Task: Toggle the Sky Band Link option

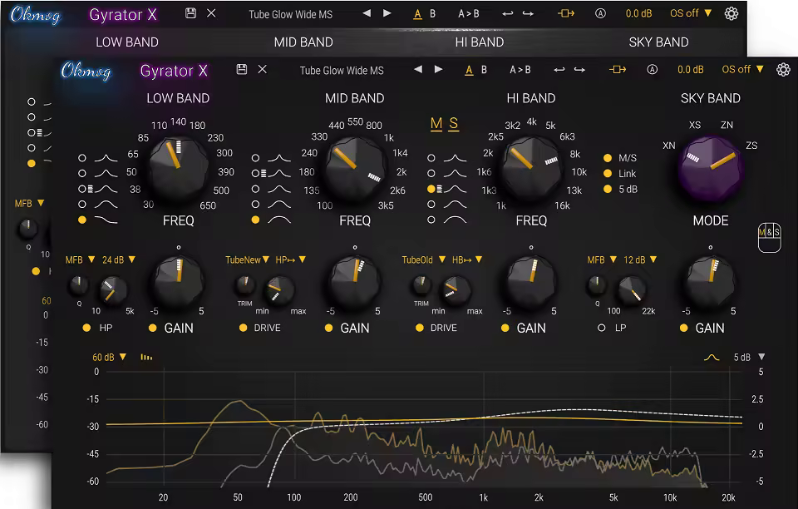Action: click(x=606, y=173)
